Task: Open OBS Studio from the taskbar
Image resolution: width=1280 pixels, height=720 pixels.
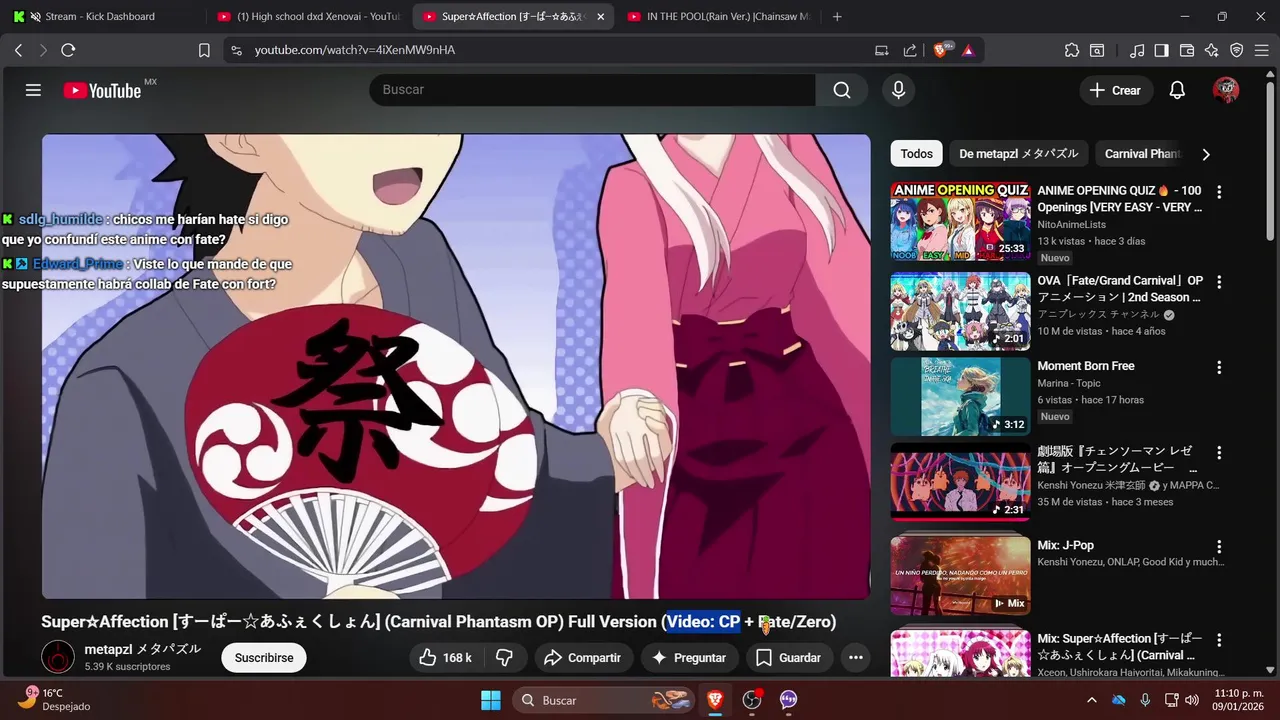Action: click(752, 700)
